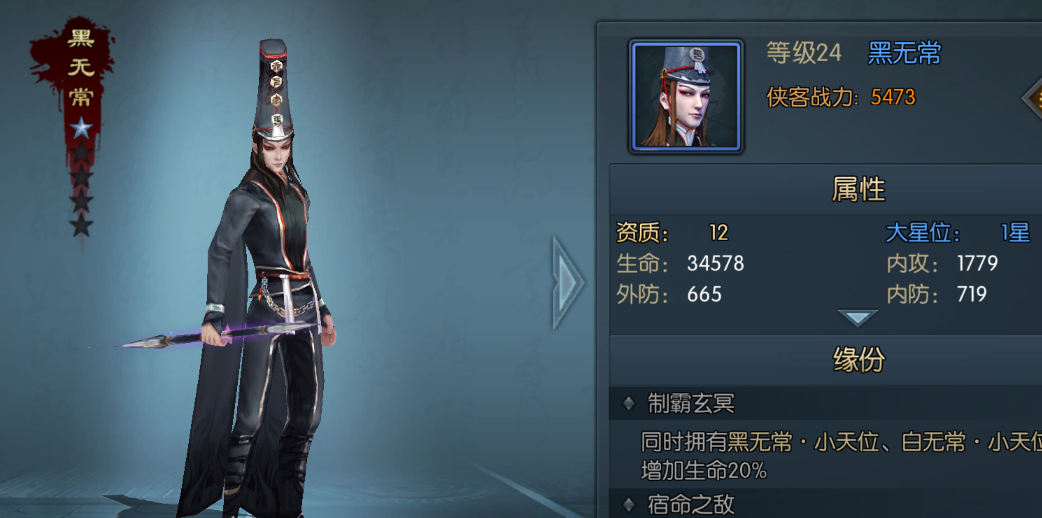Click the second dark star on the banner
1042x518 pixels.
click(81, 178)
